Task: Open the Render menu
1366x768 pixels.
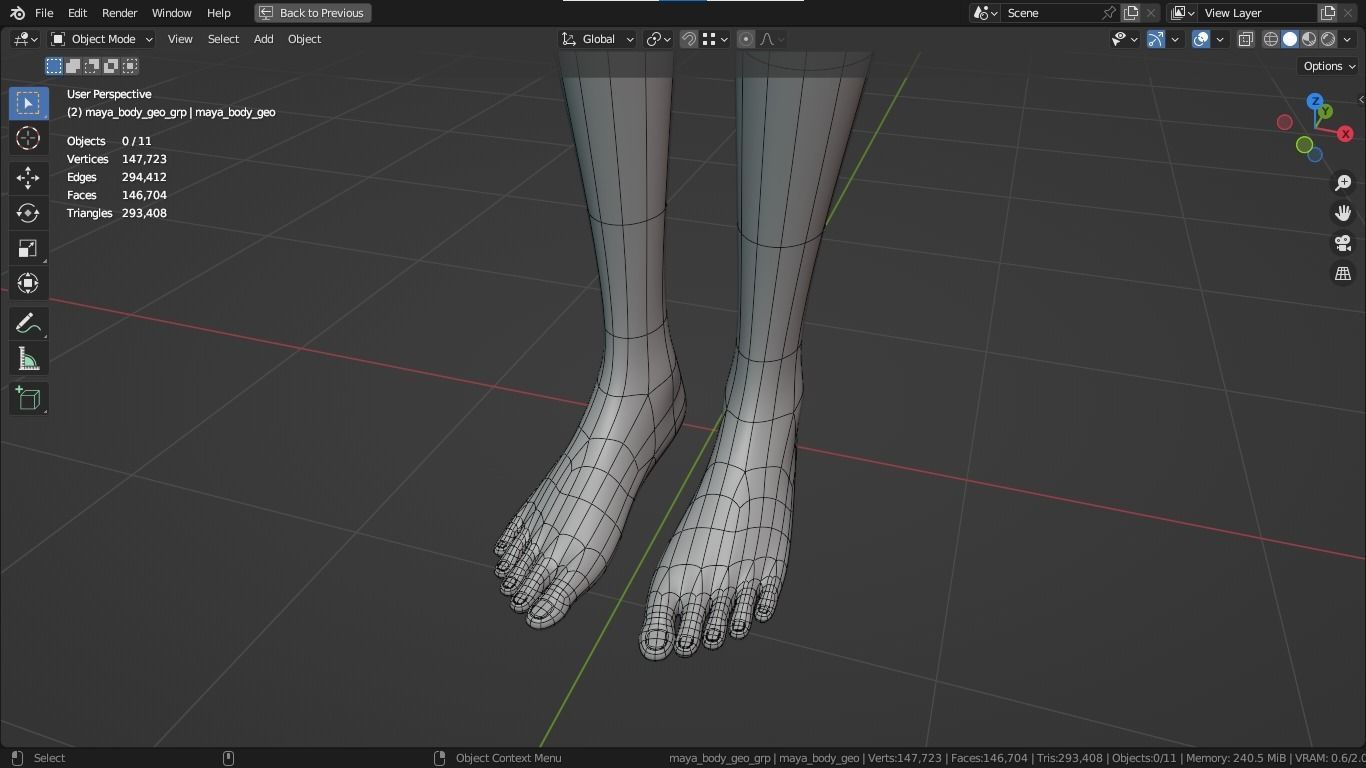Action: point(119,13)
